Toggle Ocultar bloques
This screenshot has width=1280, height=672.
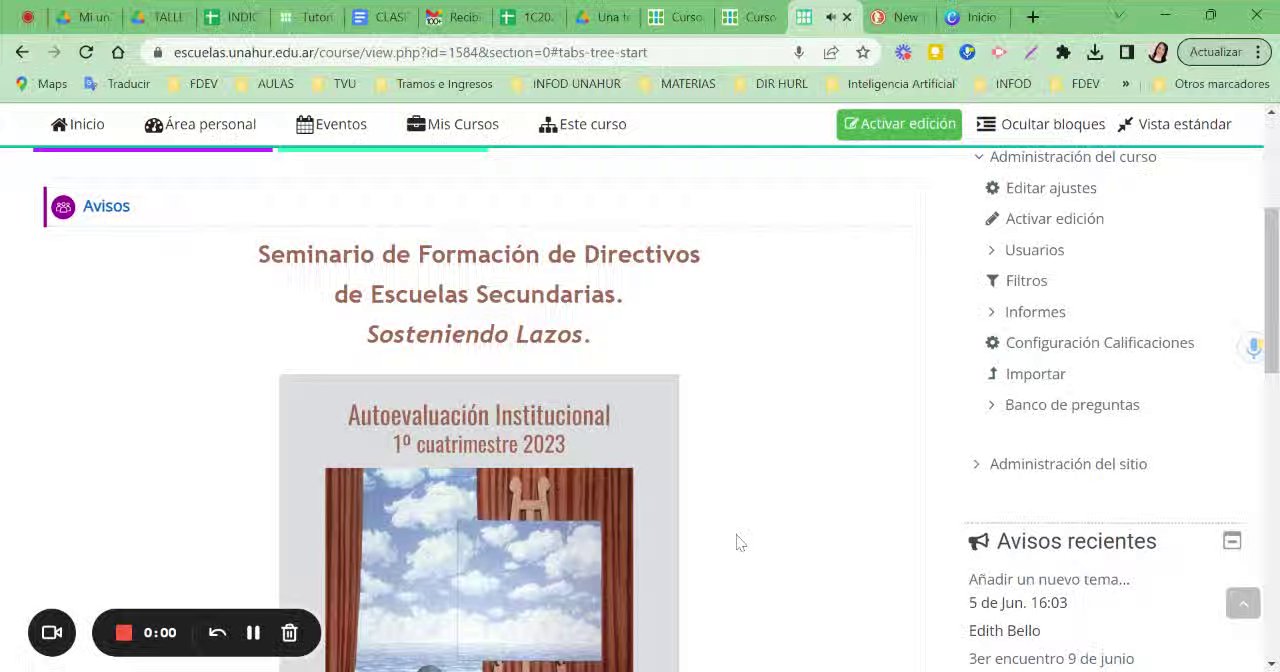[1040, 124]
